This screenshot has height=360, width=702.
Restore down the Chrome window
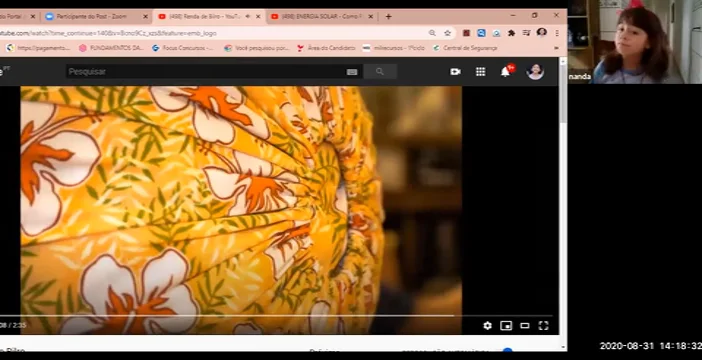click(x=535, y=15)
